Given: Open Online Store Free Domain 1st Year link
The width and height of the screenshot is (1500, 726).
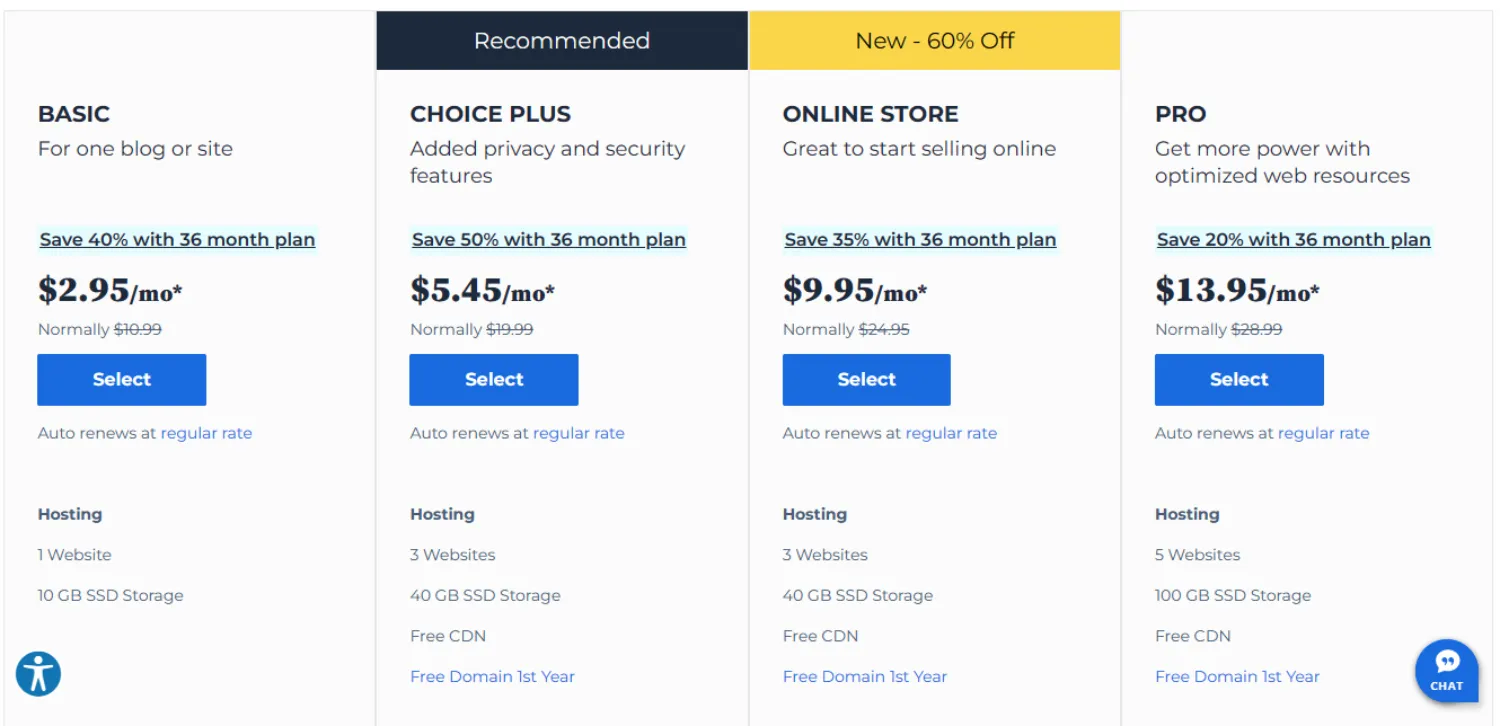Looking at the screenshot, I should [x=865, y=676].
